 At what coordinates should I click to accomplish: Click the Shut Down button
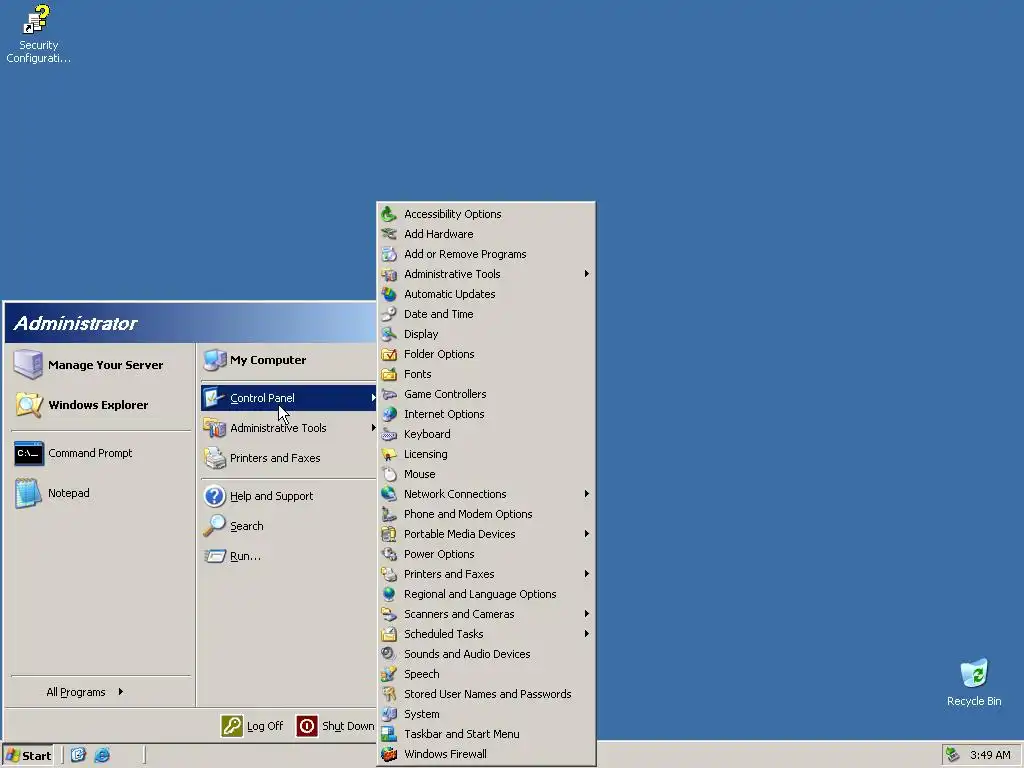(336, 726)
